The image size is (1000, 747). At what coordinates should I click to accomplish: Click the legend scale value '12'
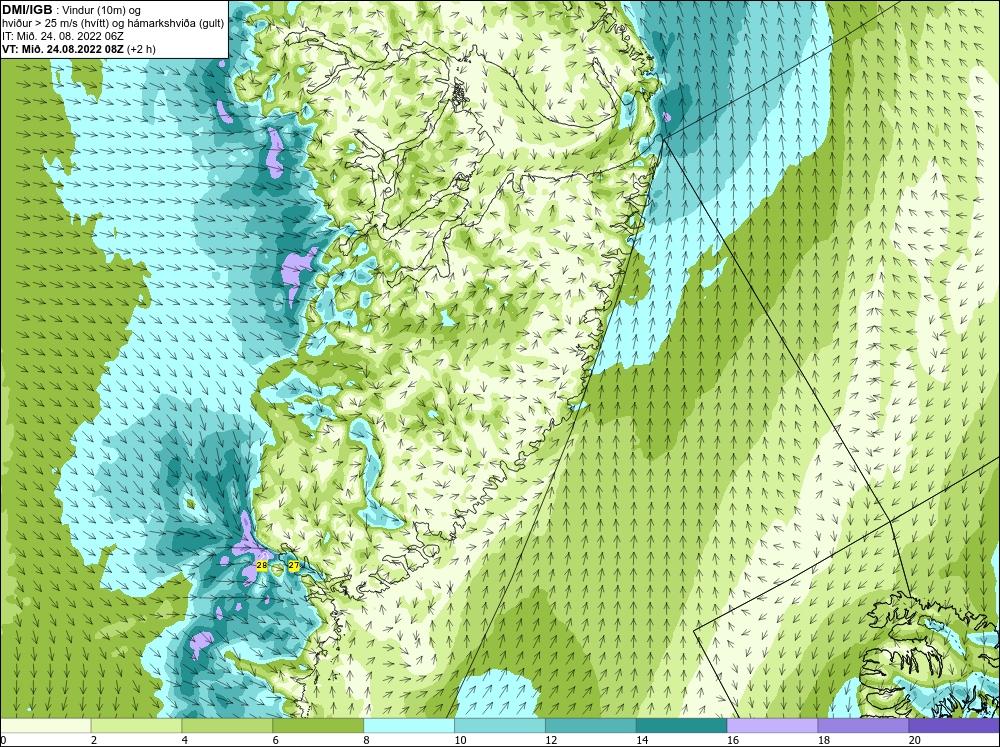[551, 740]
